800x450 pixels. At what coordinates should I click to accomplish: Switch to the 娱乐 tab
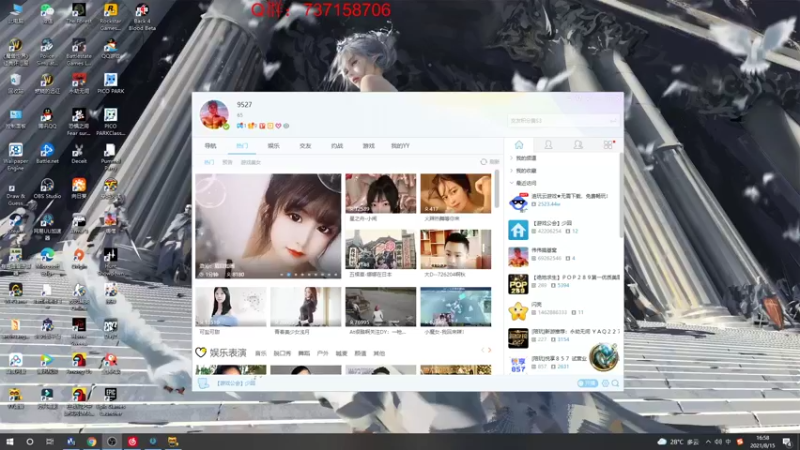pyautogui.click(x=273, y=146)
